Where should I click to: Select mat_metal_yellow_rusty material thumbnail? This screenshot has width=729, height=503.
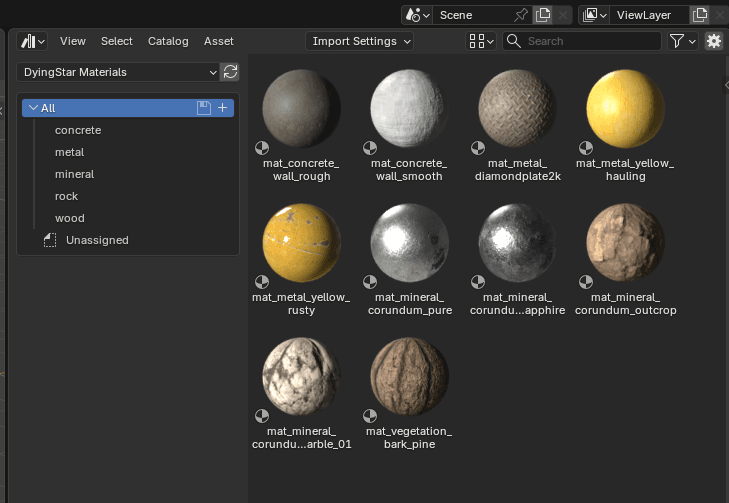tap(301, 243)
